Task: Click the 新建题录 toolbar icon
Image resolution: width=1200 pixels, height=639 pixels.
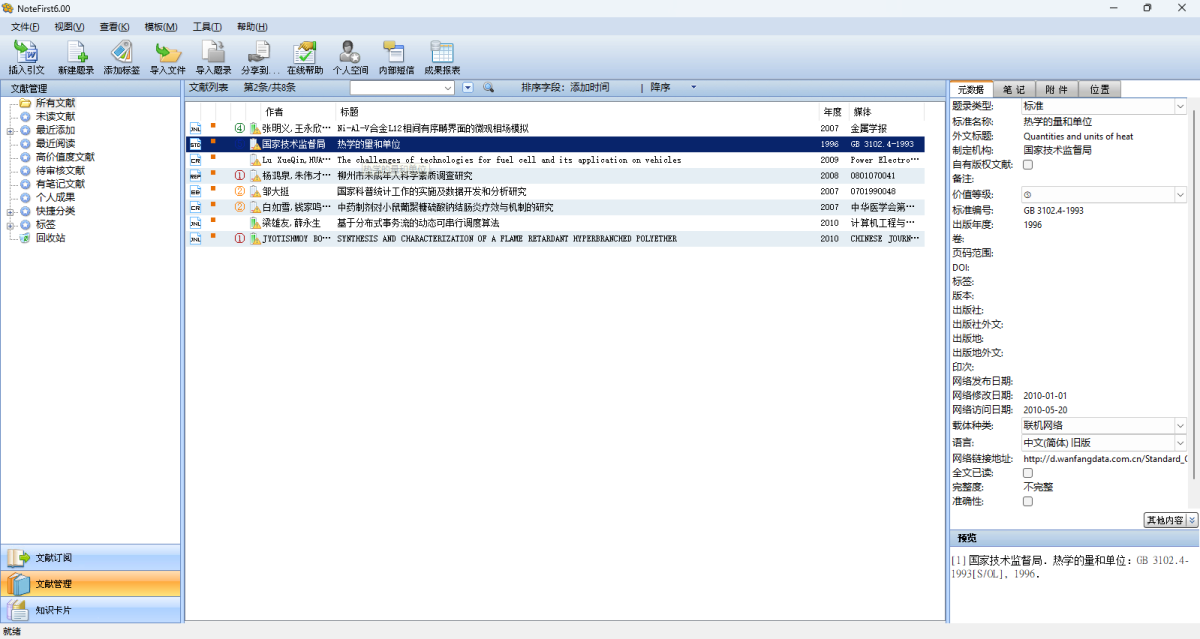Action: coord(76,53)
